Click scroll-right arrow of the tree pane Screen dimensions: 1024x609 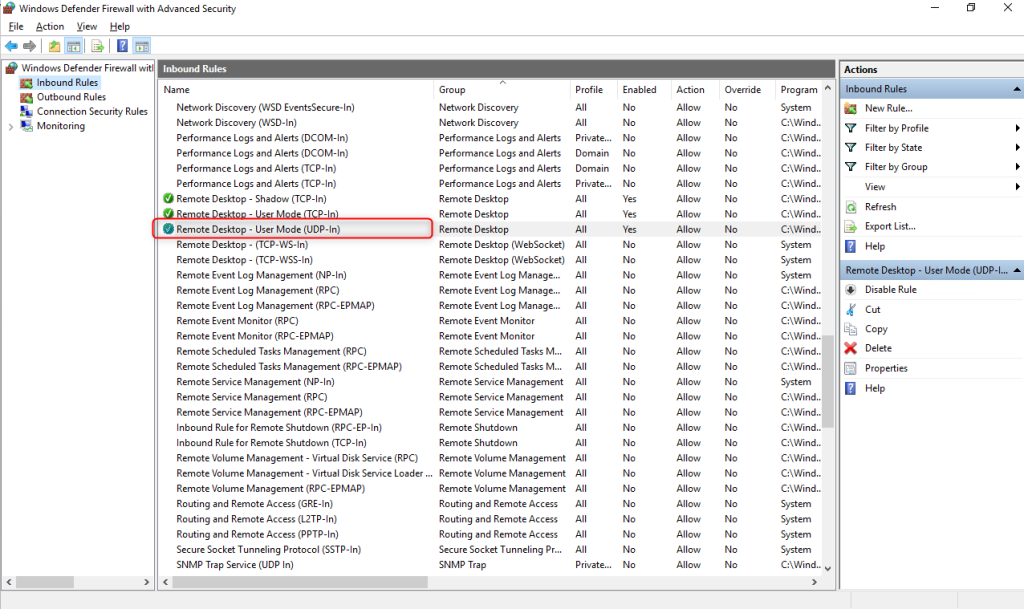coord(146,582)
